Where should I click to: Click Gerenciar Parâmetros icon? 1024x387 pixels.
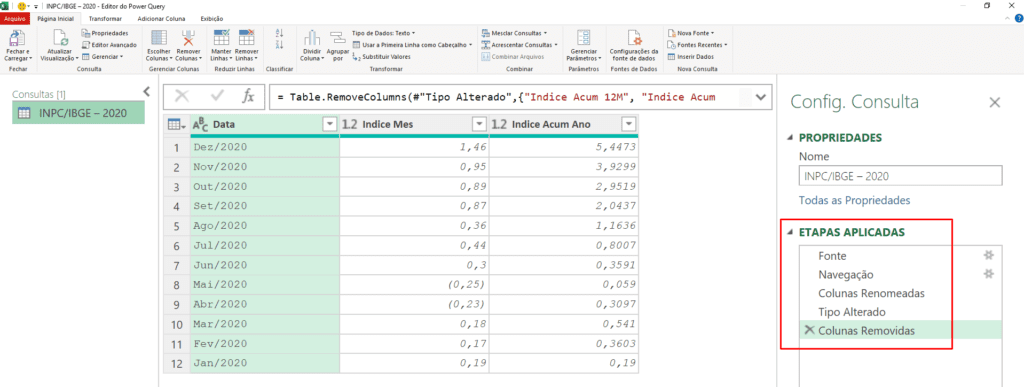tap(583, 37)
